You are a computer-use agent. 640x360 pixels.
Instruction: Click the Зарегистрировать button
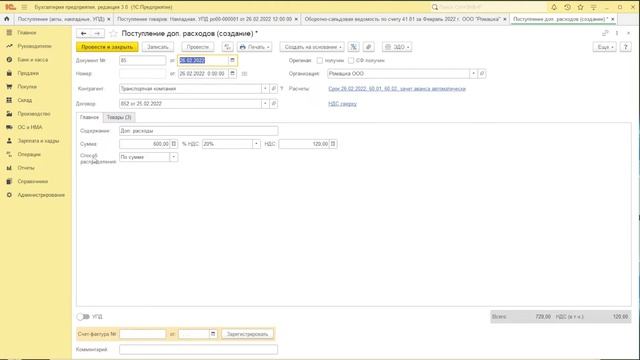point(247,334)
